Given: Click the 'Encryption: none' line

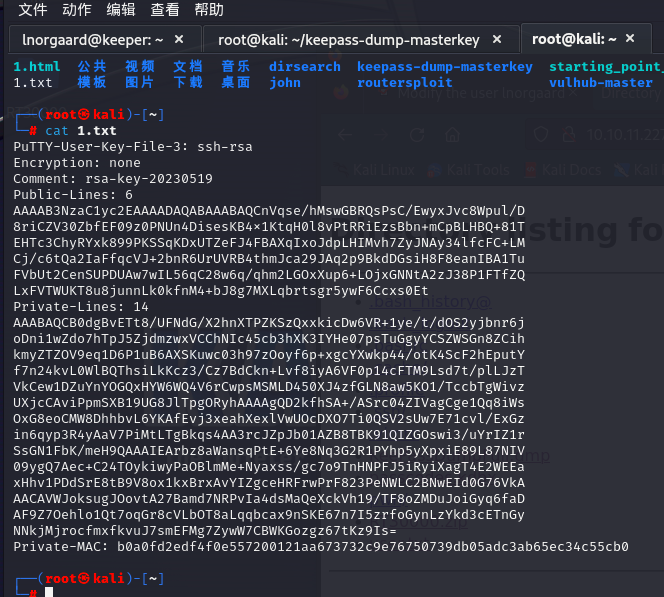Looking at the screenshot, I should click(77, 163).
